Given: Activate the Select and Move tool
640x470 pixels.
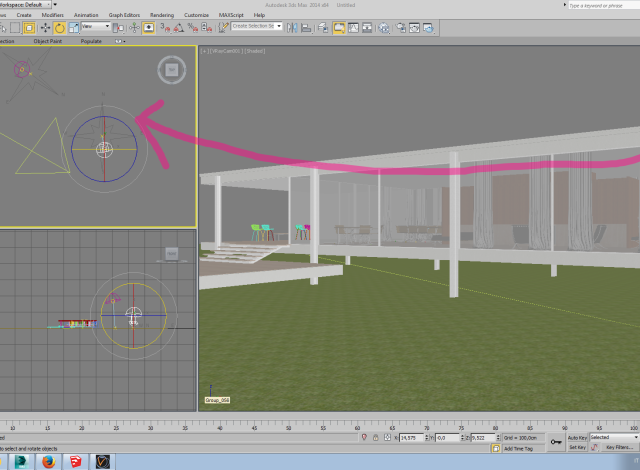Looking at the screenshot, I should (45, 28).
